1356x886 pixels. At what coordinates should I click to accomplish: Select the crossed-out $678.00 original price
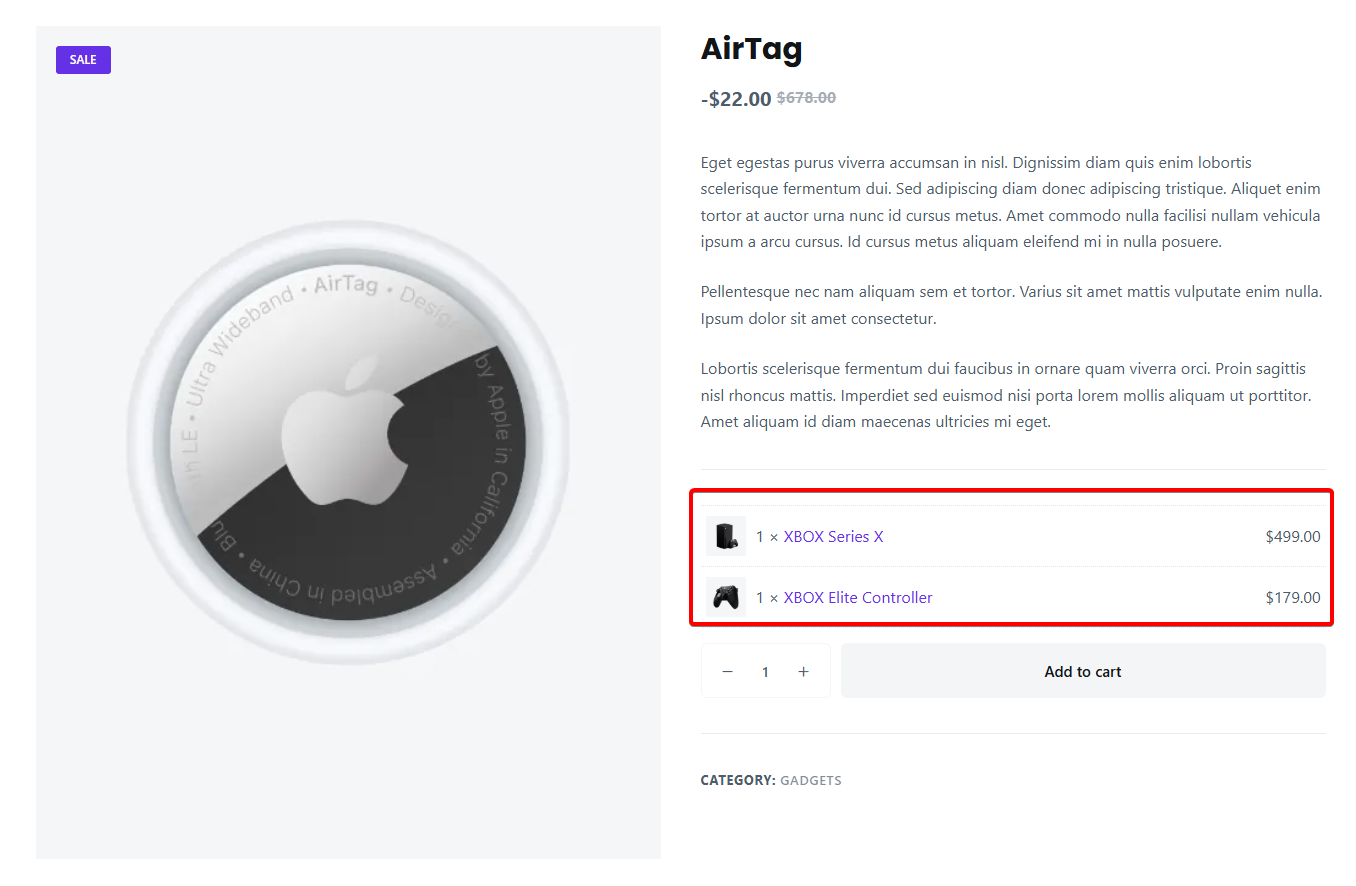pos(806,98)
